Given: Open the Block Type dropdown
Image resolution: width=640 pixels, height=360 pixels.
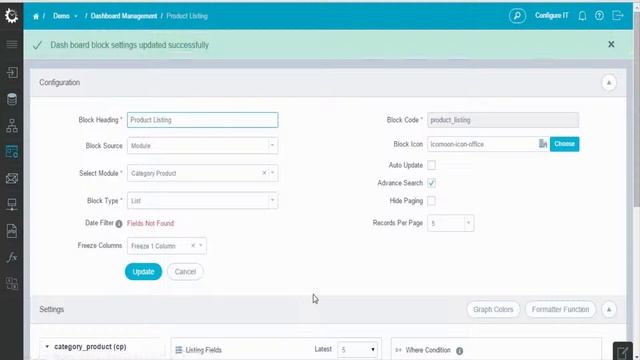Looking at the screenshot, I should pyautogui.click(x=202, y=200).
